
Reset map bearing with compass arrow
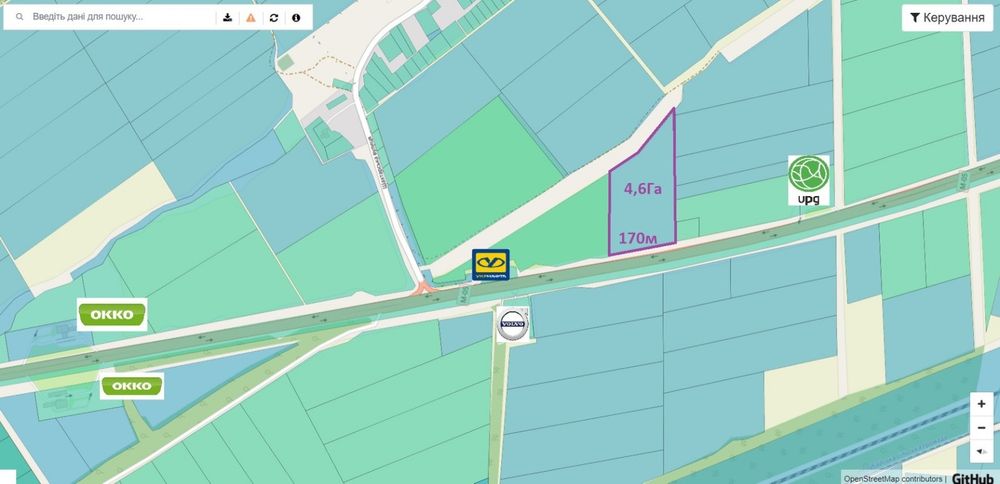click(x=982, y=451)
